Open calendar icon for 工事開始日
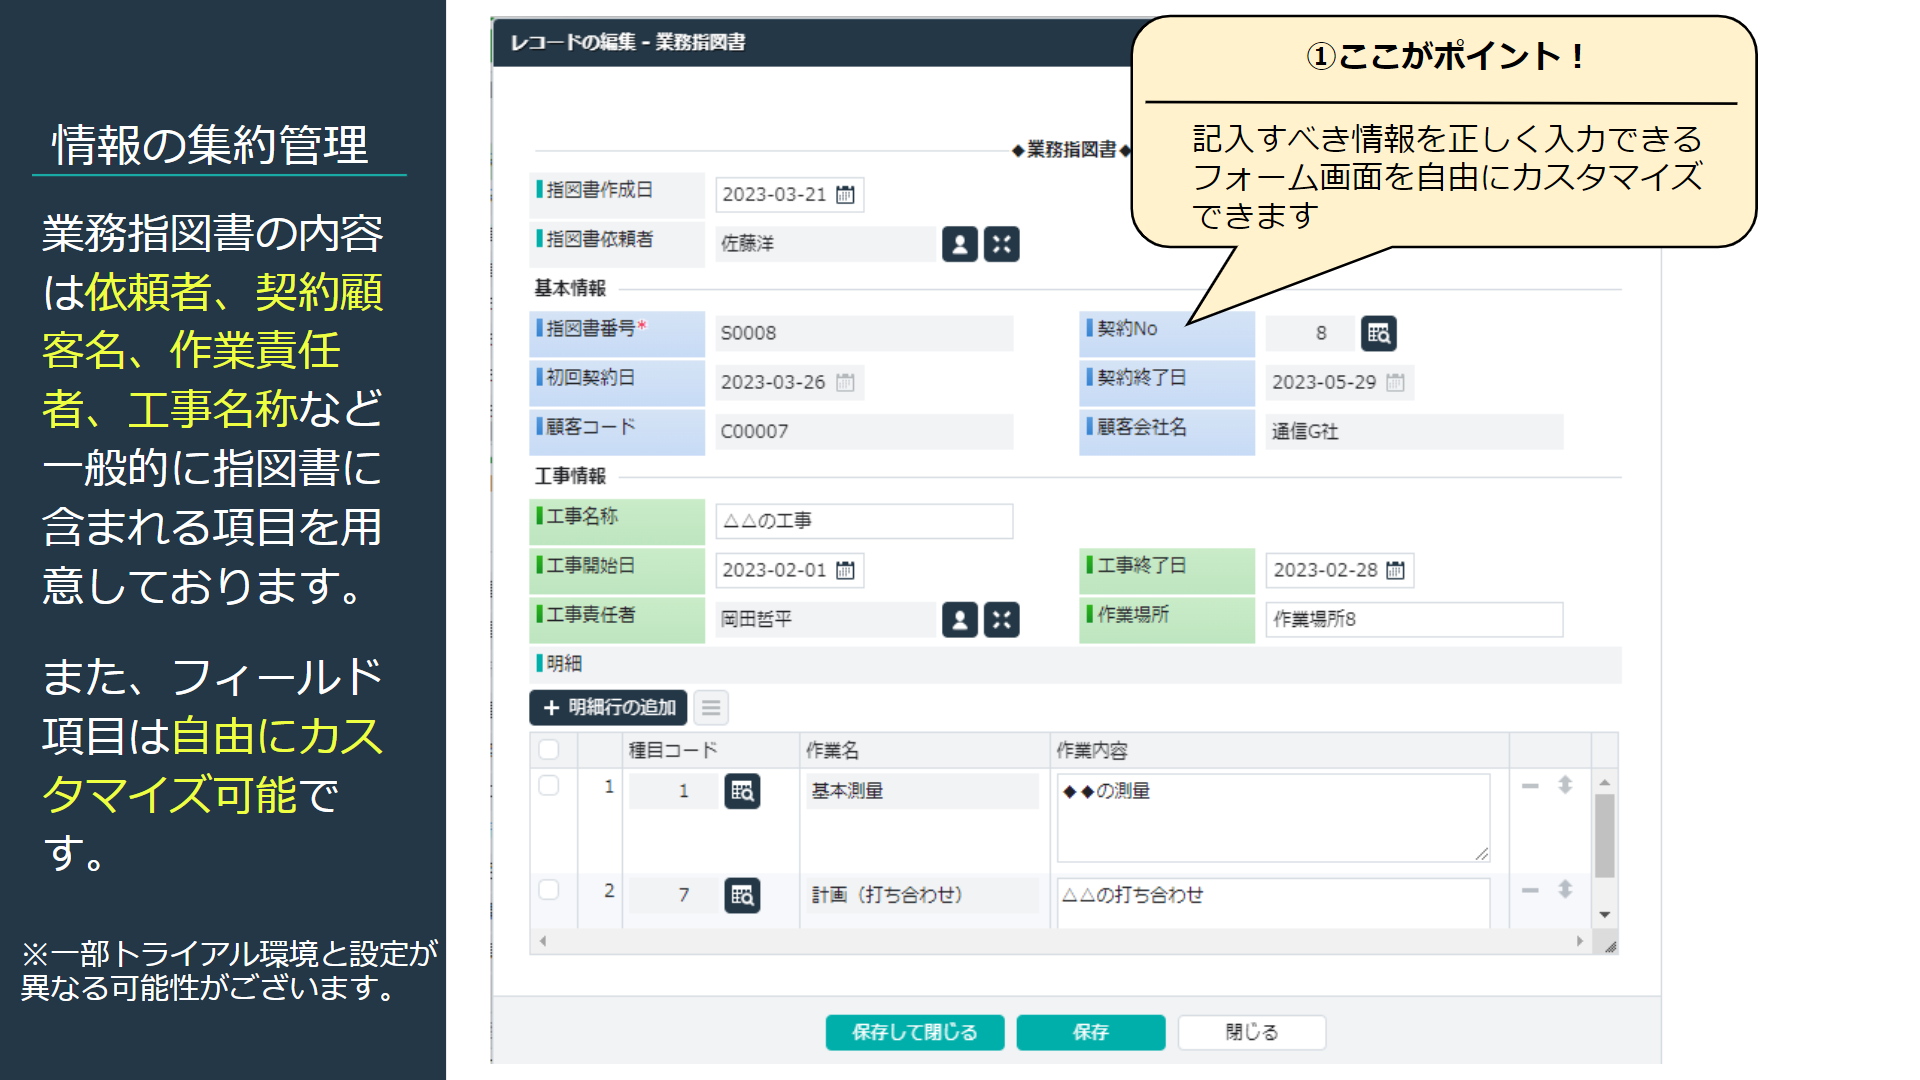Viewport: 1920px width, 1080px height. point(845,570)
